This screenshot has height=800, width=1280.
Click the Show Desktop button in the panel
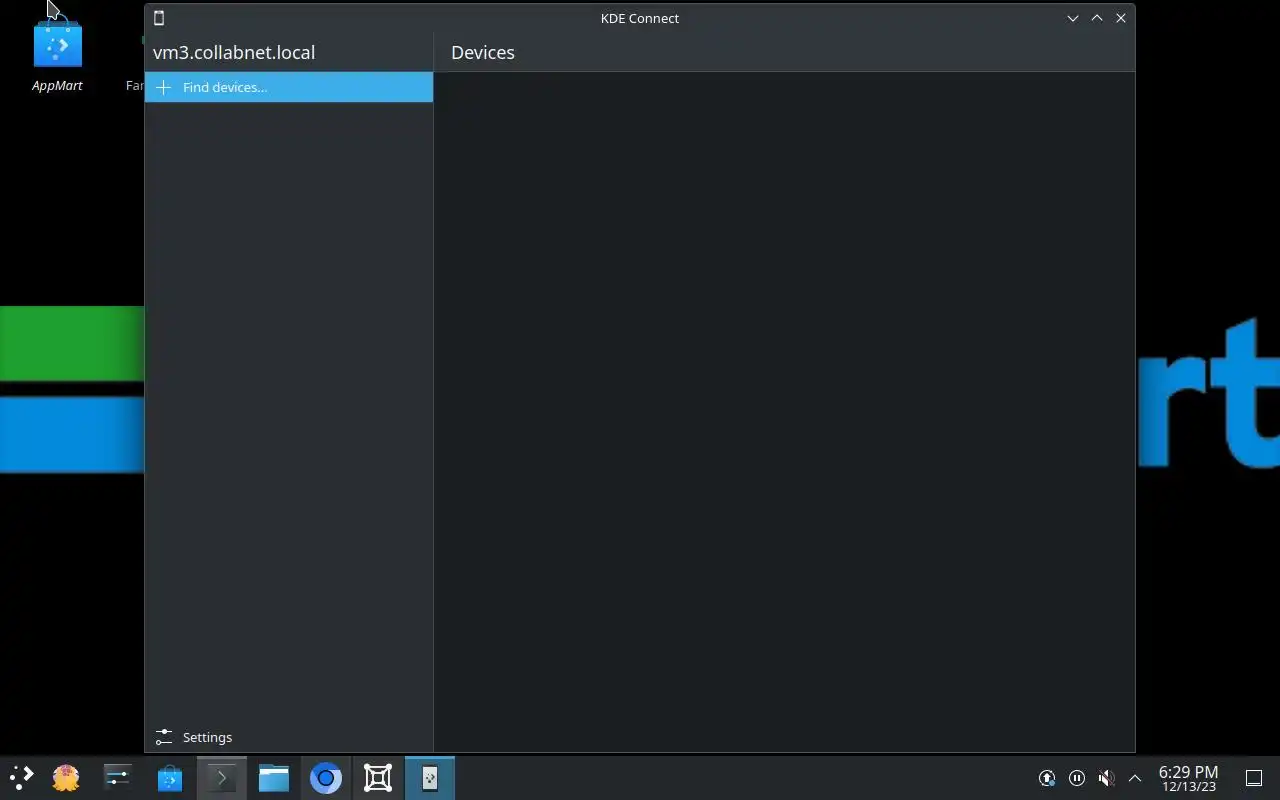(x=1254, y=778)
